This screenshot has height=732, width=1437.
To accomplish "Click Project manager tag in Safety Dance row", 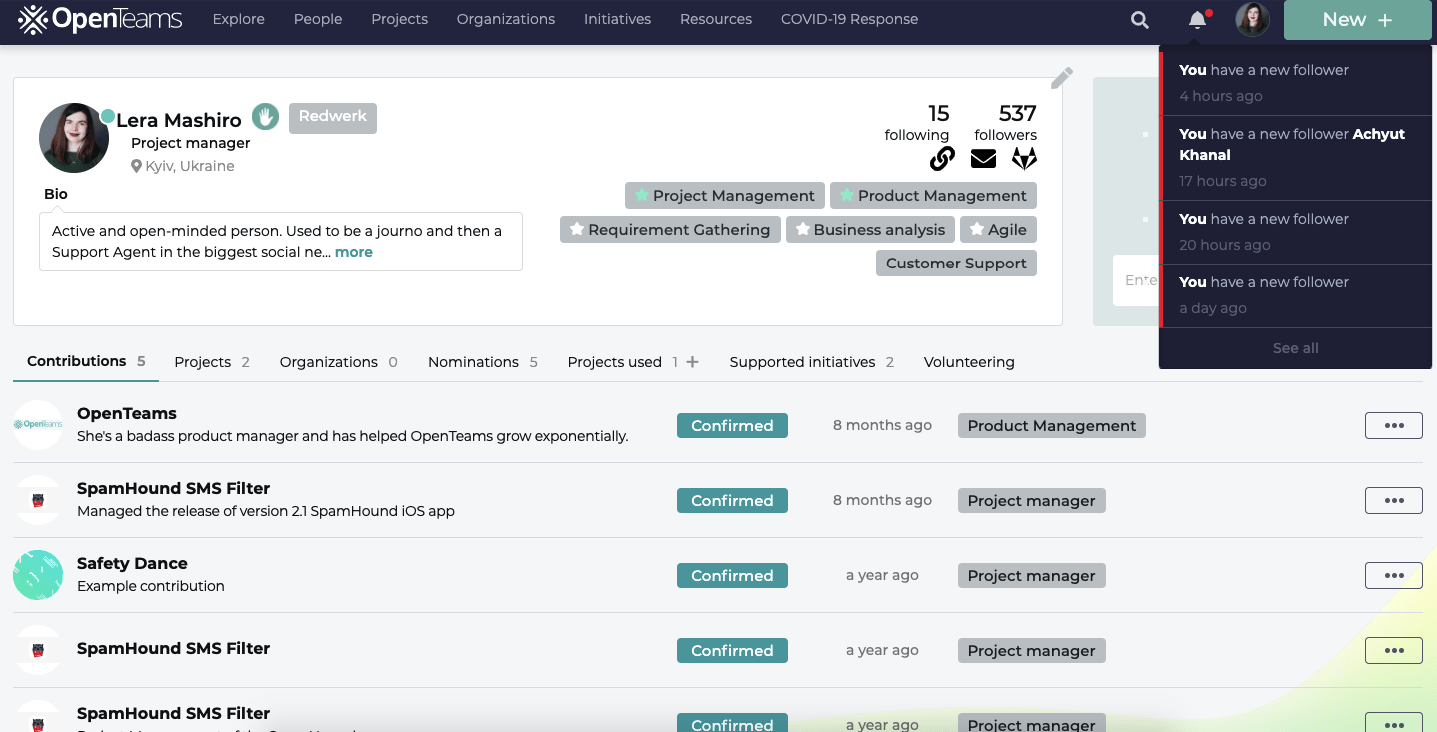I will (1031, 575).
